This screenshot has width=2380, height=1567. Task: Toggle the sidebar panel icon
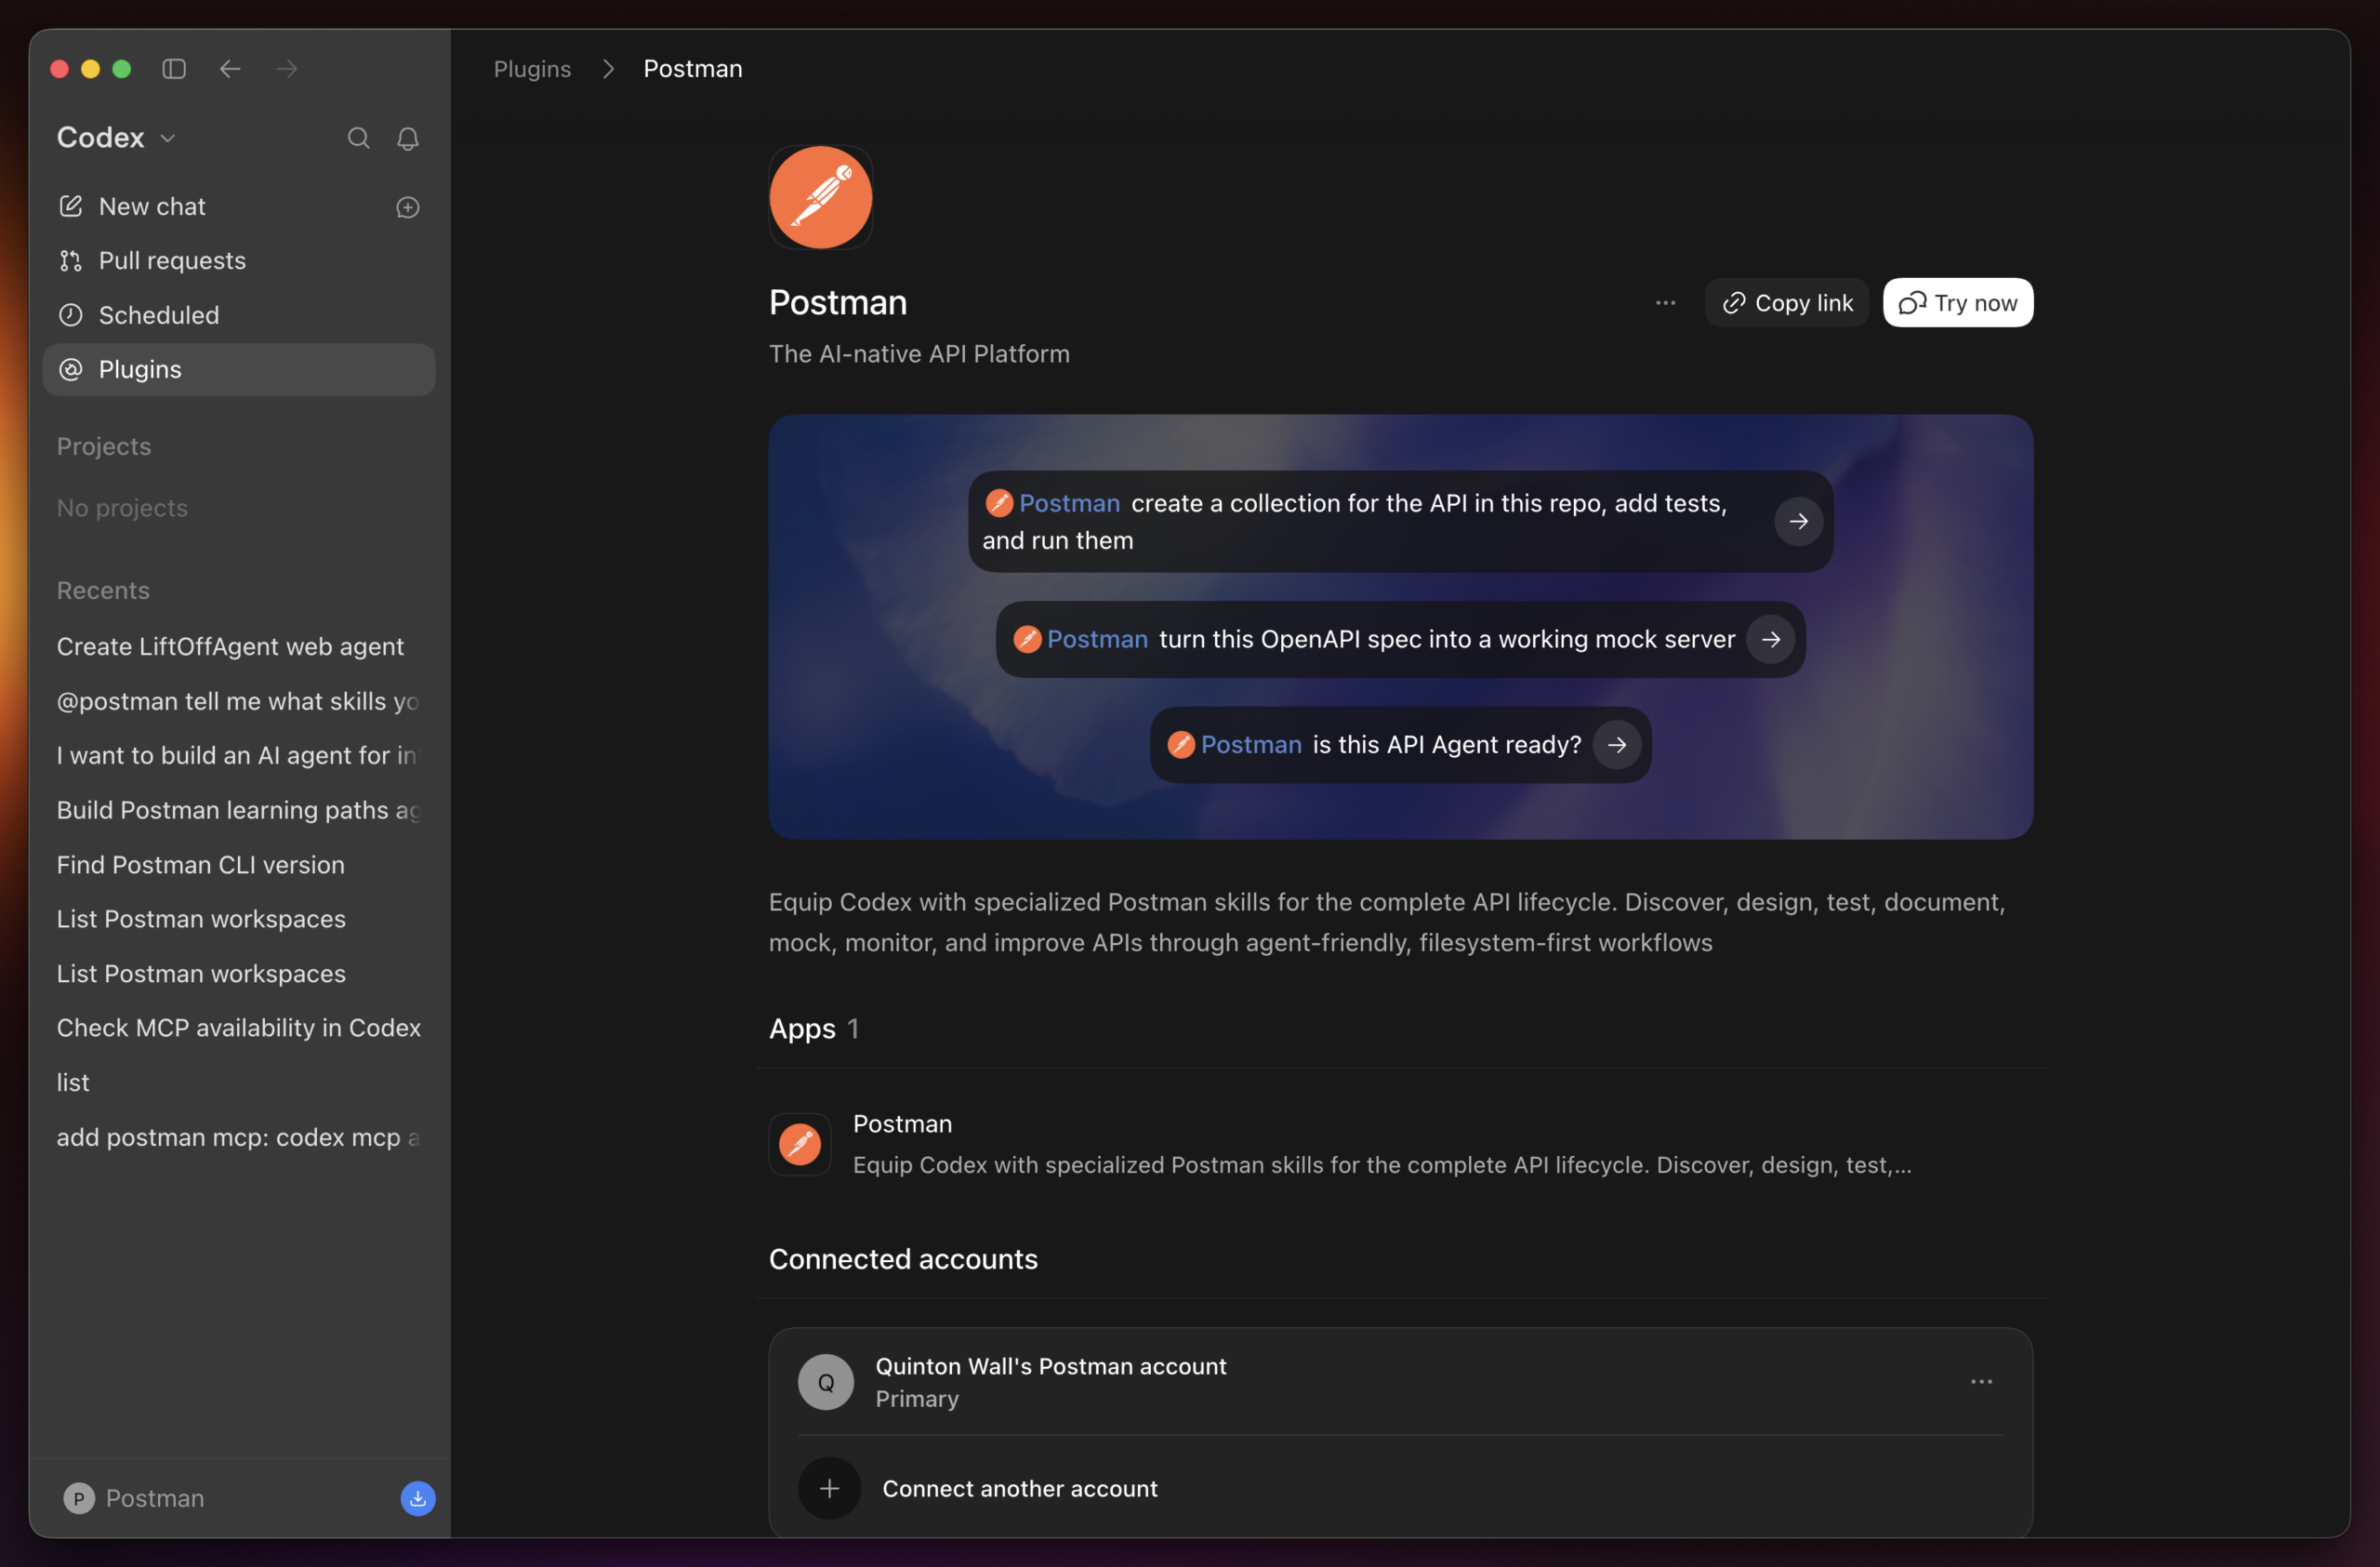174,69
